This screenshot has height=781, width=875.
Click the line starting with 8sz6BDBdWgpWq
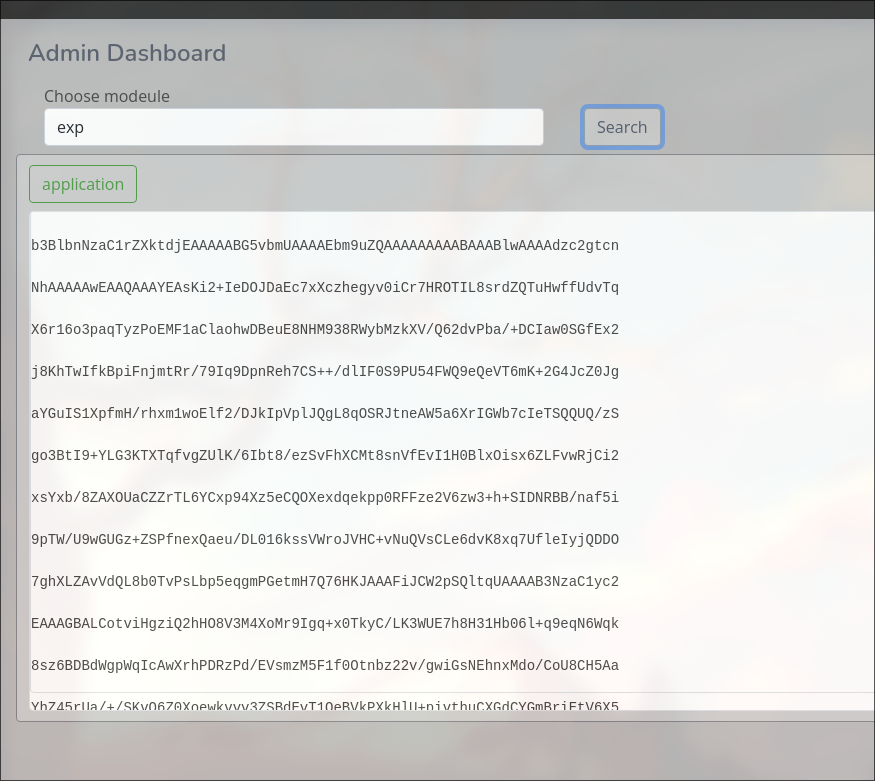(x=325, y=665)
